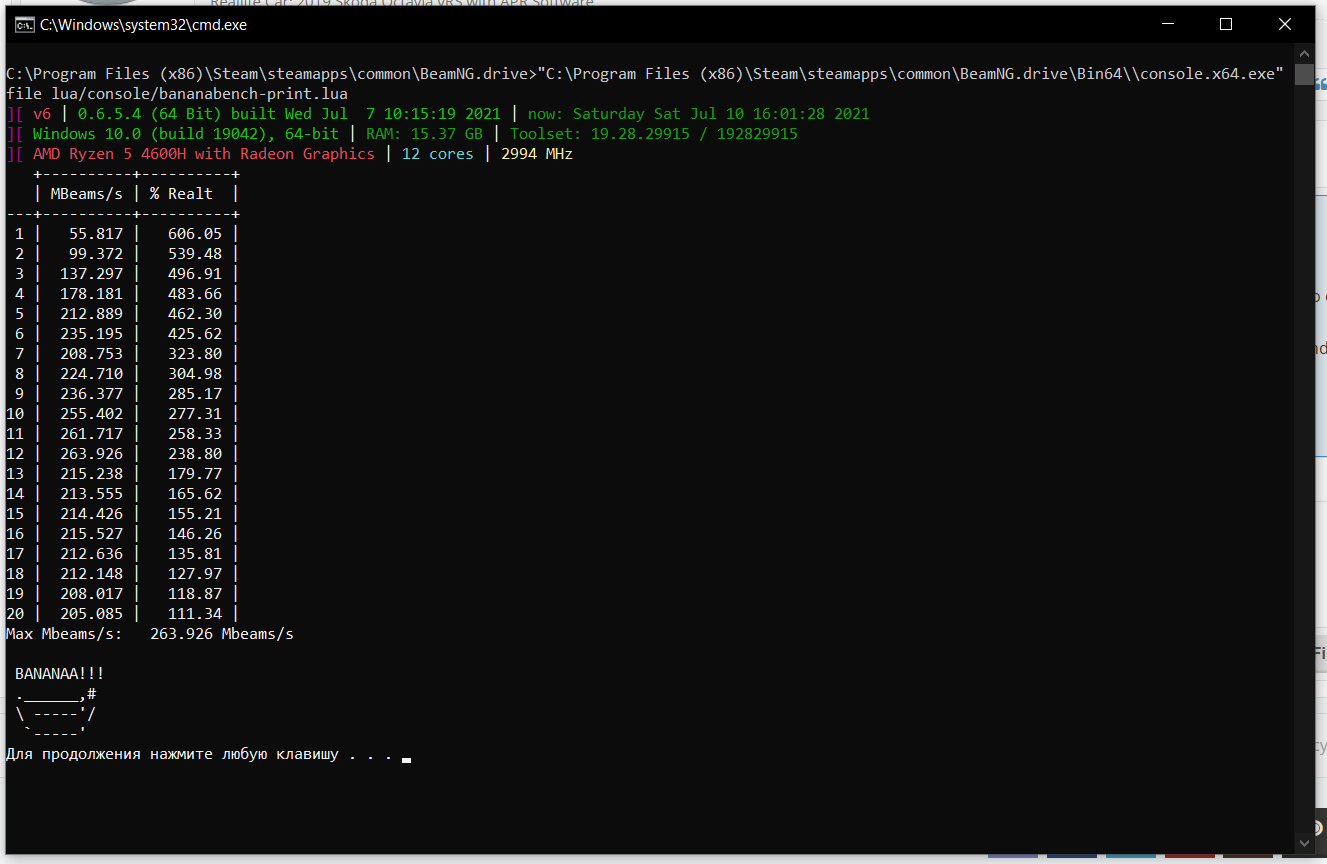This screenshot has height=864, width=1327.
Task: Click the value 212.889 in row 5
Action: (92, 314)
